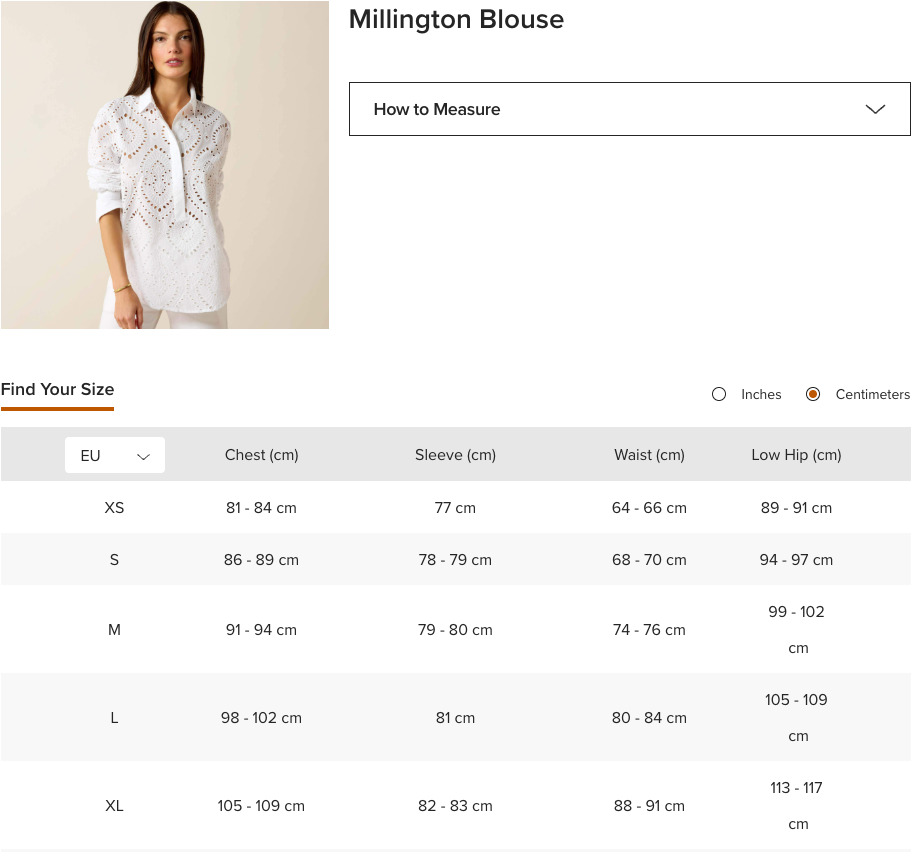Image resolution: width=915 pixels, height=852 pixels.
Task: Select the XS size row label
Action: click(x=114, y=508)
